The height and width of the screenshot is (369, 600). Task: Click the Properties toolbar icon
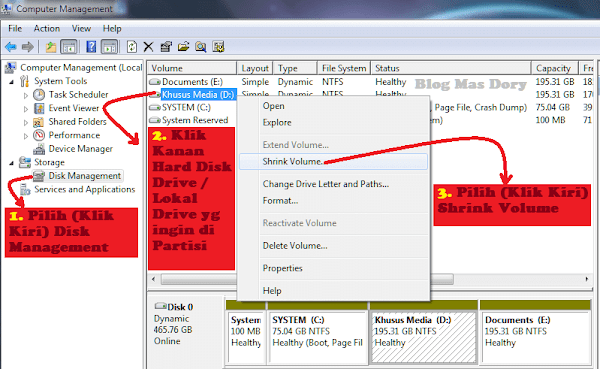coord(166,47)
